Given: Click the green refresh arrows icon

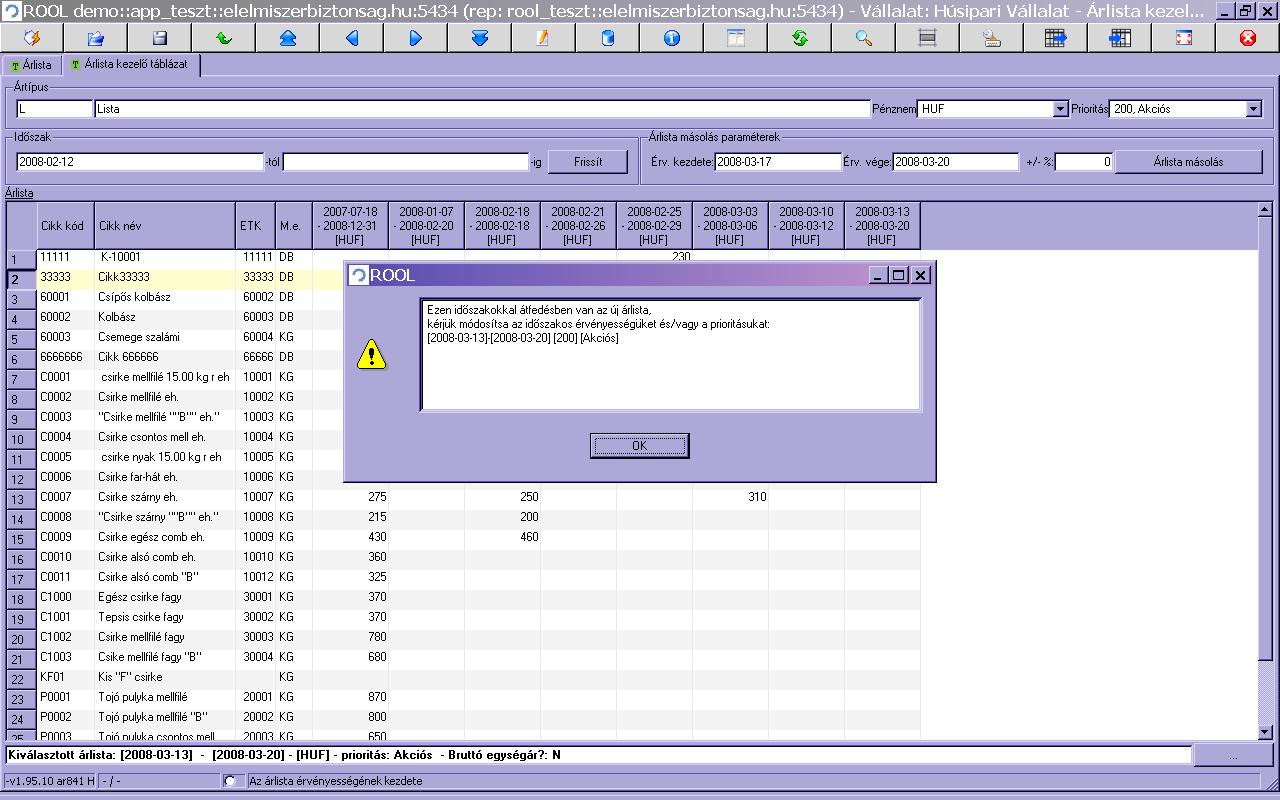Looking at the screenshot, I should [x=799, y=38].
